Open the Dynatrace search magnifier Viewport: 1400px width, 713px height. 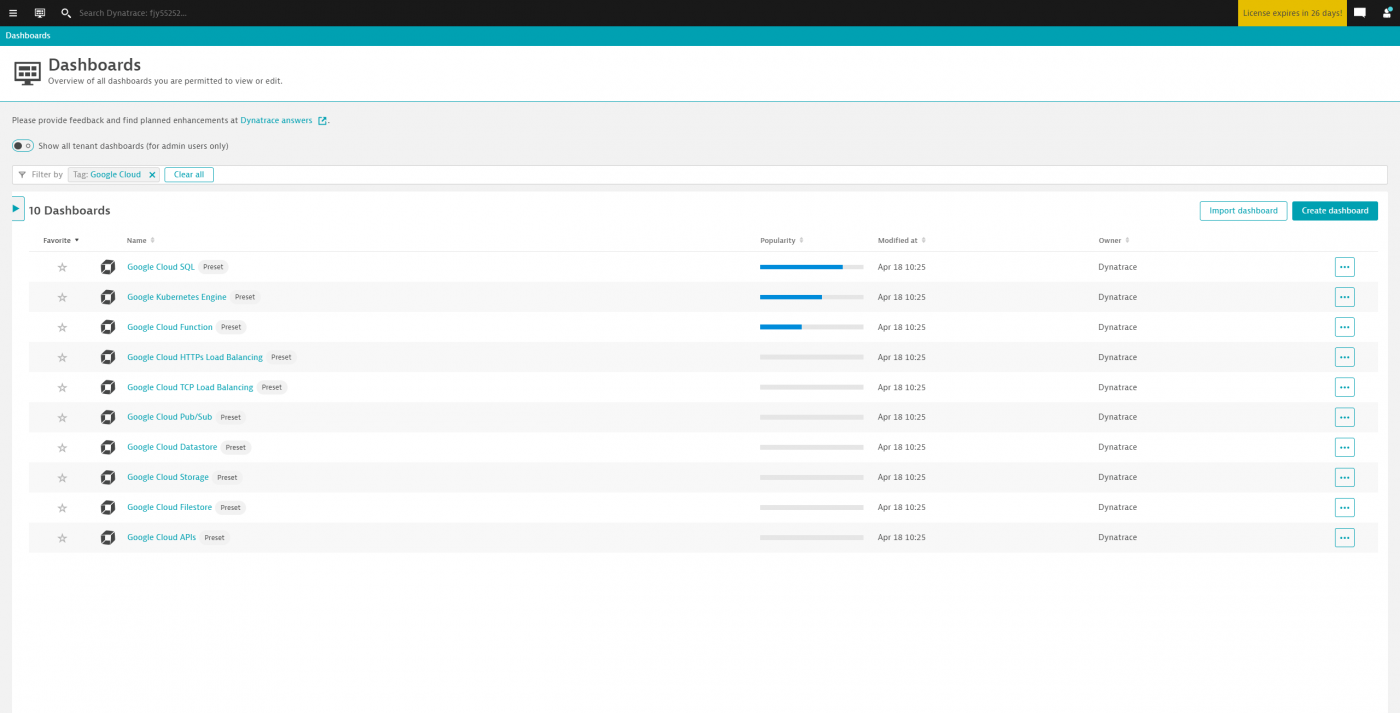click(x=65, y=13)
